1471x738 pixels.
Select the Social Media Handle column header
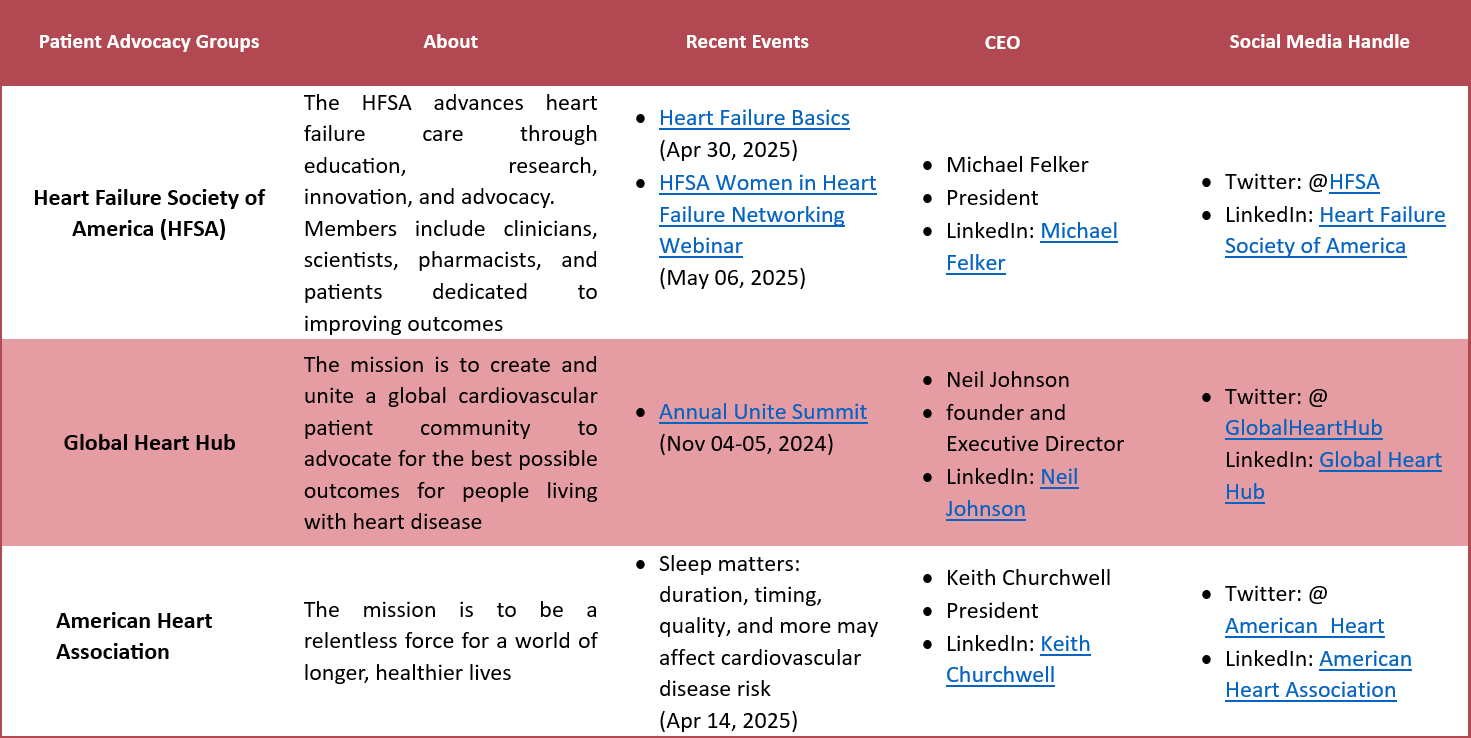(x=1319, y=42)
